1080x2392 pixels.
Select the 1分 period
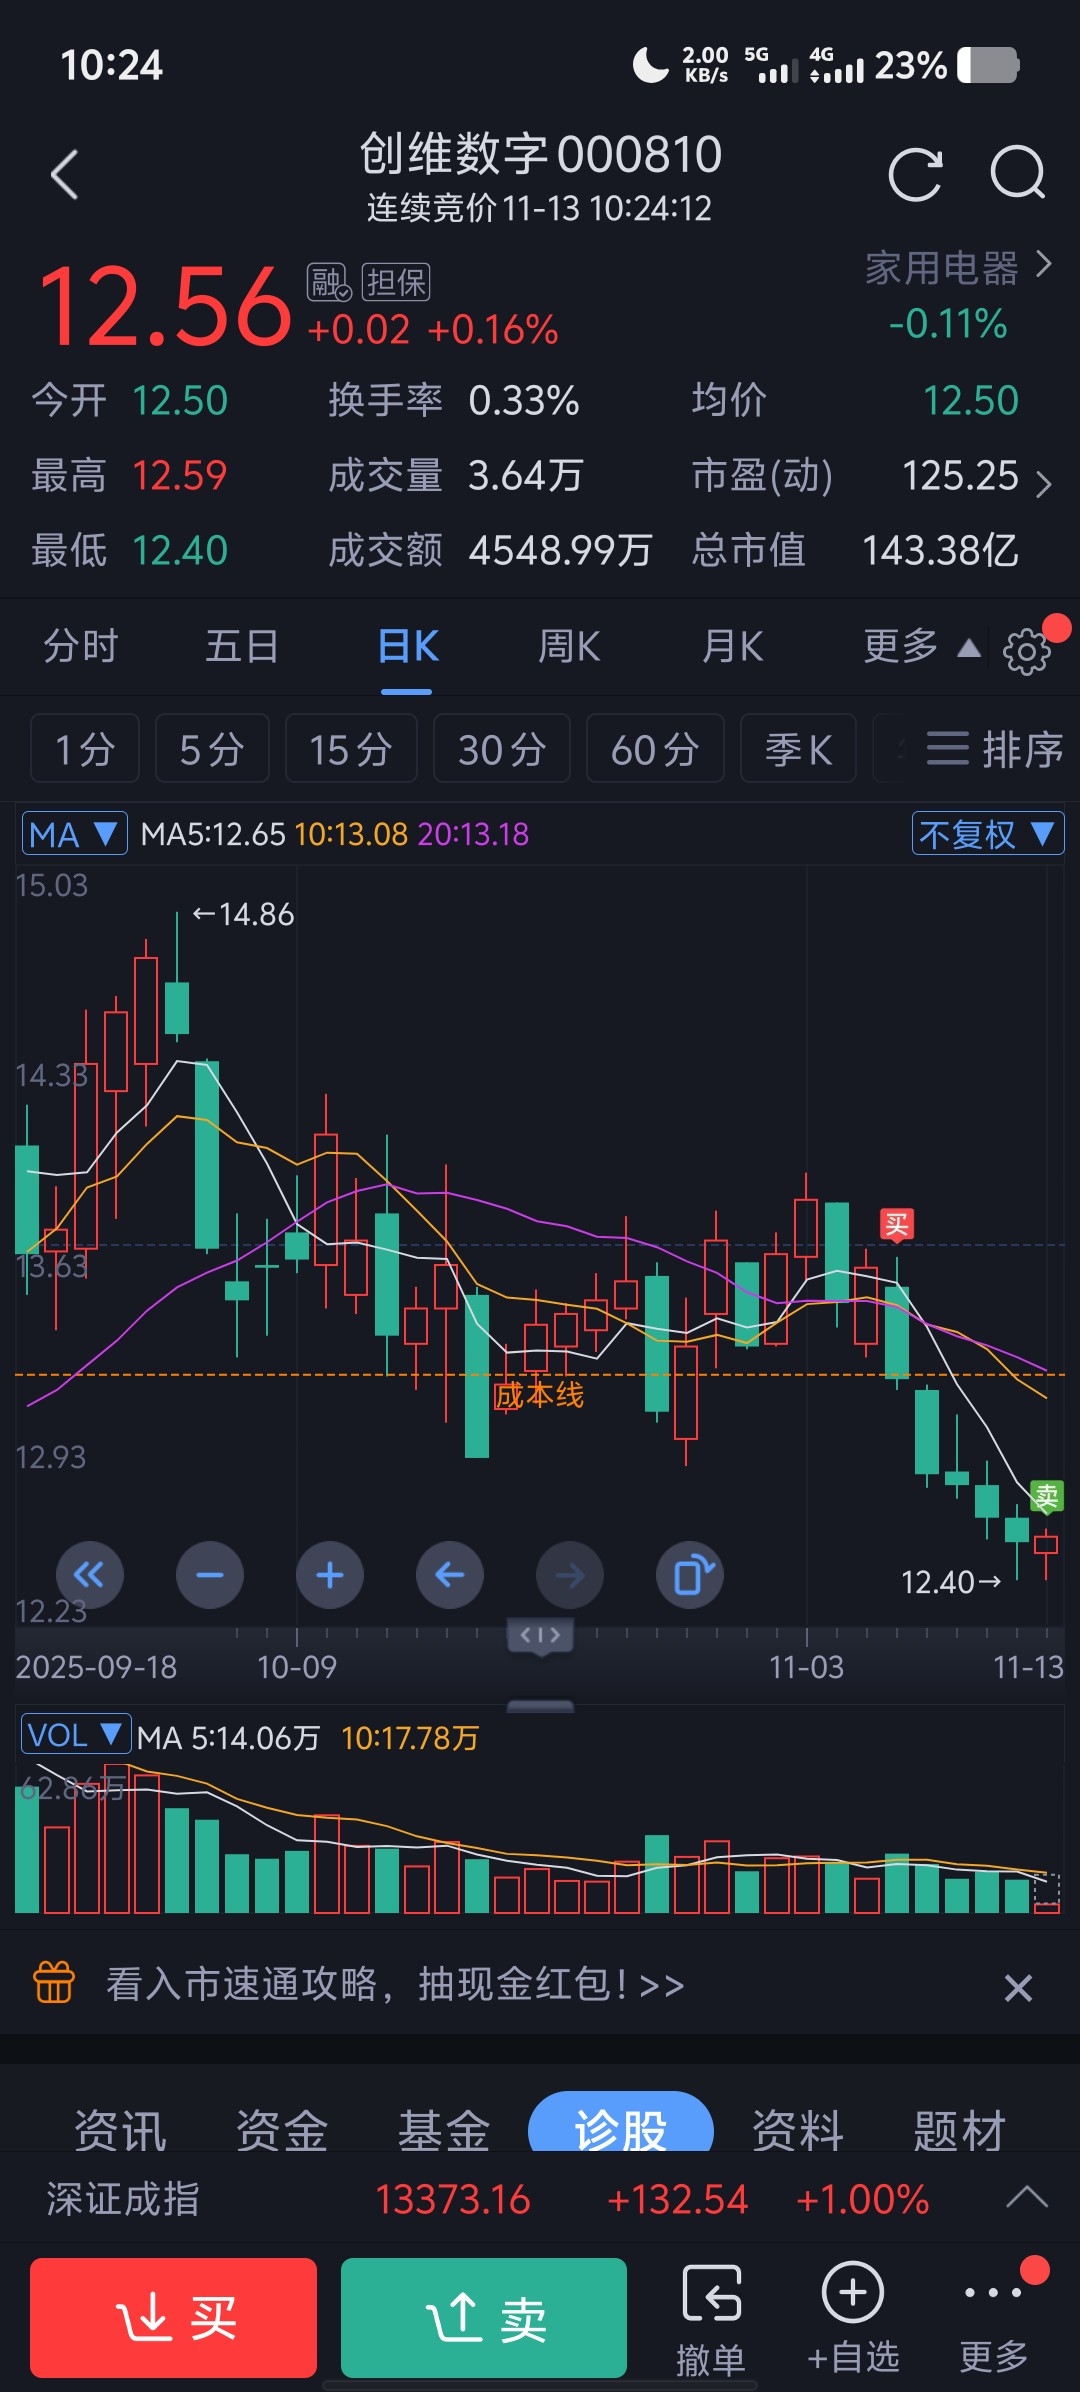coord(85,748)
